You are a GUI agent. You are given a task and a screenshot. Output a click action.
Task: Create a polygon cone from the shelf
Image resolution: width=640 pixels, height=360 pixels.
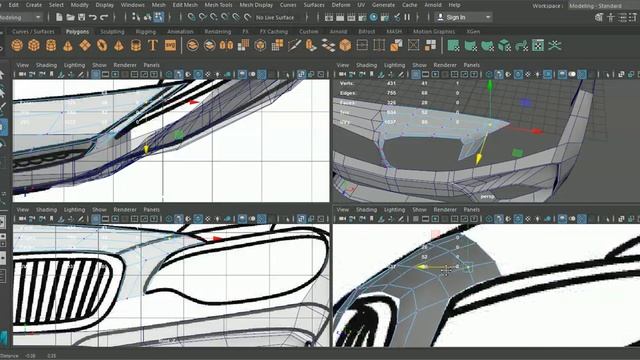click(x=68, y=45)
